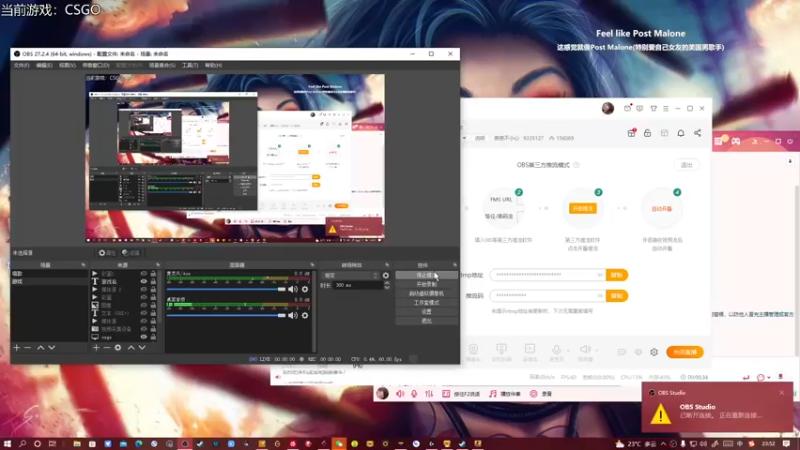Click the mail icon in streaming app
This screenshot has width=800, height=450.
628,108
